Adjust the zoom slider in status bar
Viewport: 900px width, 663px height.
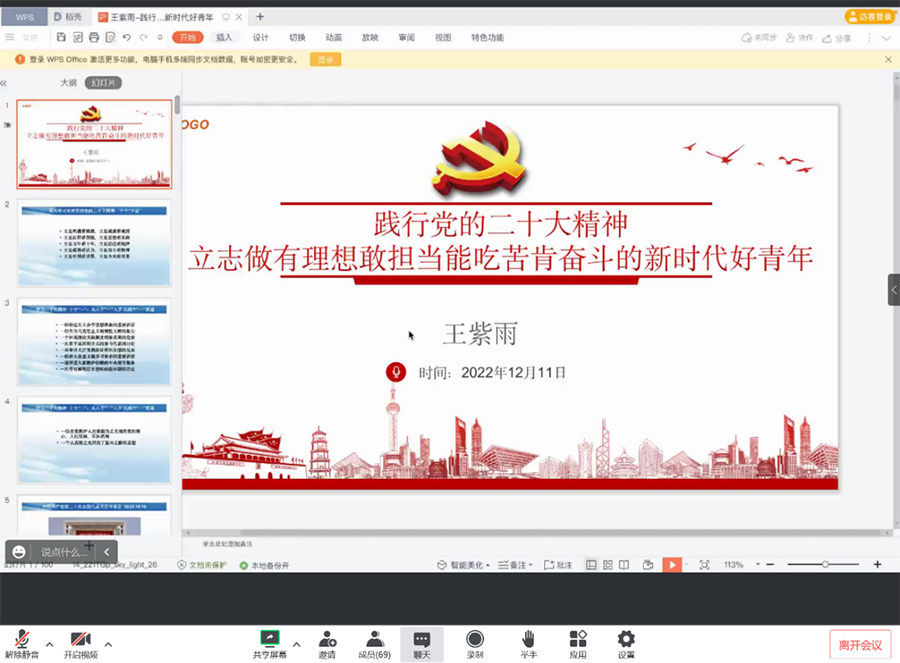(825, 565)
